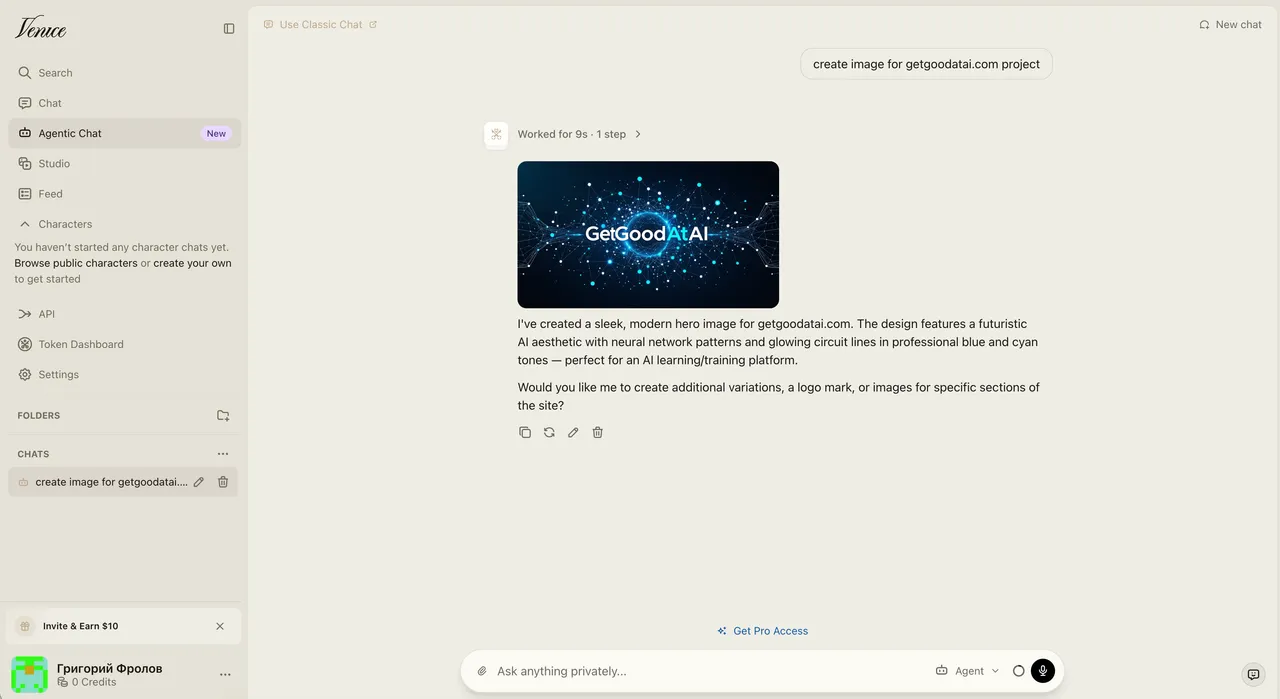Screen dimensions: 1280x699
Task: Delete the chat with sidebar trash icon
Action: point(223,482)
